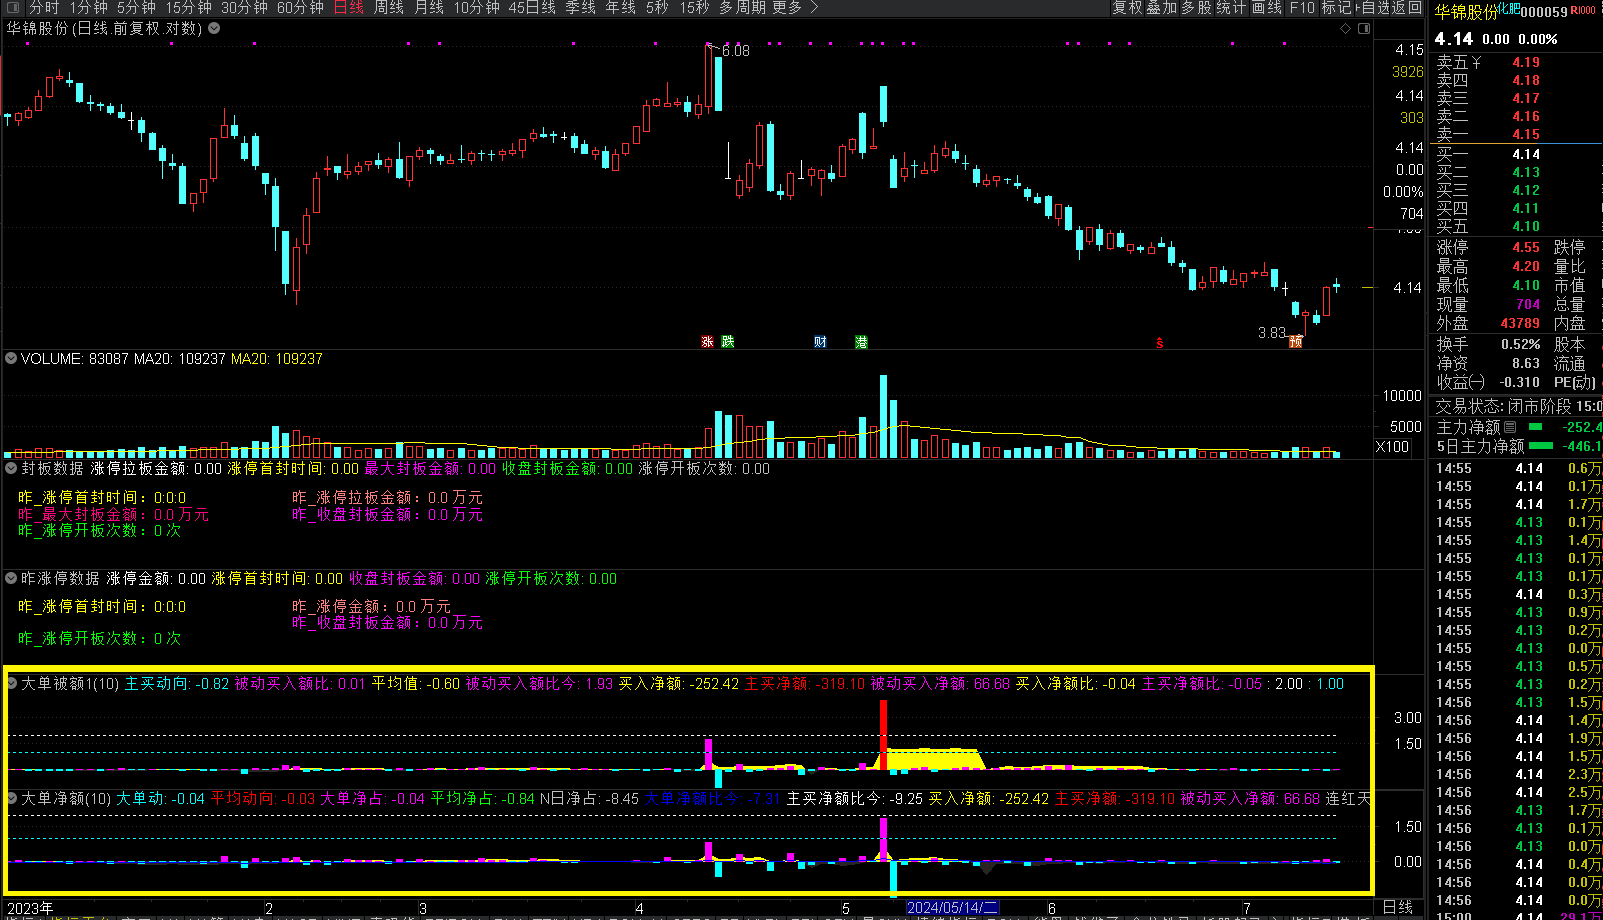This screenshot has height=920, width=1603.
Task: Open dropdown next to 华锦股份 chart title
Action: click(x=214, y=28)
